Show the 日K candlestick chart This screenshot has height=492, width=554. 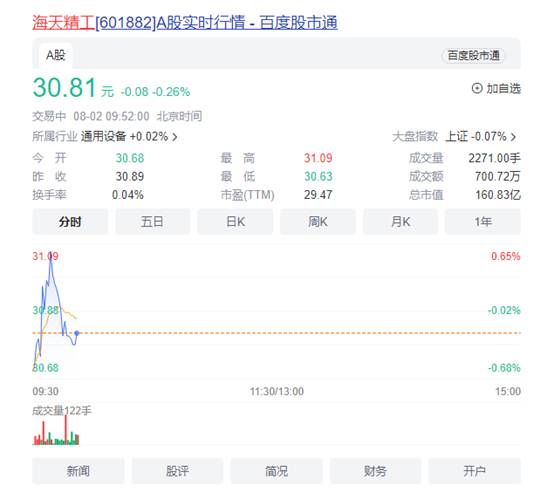point(235,221)
